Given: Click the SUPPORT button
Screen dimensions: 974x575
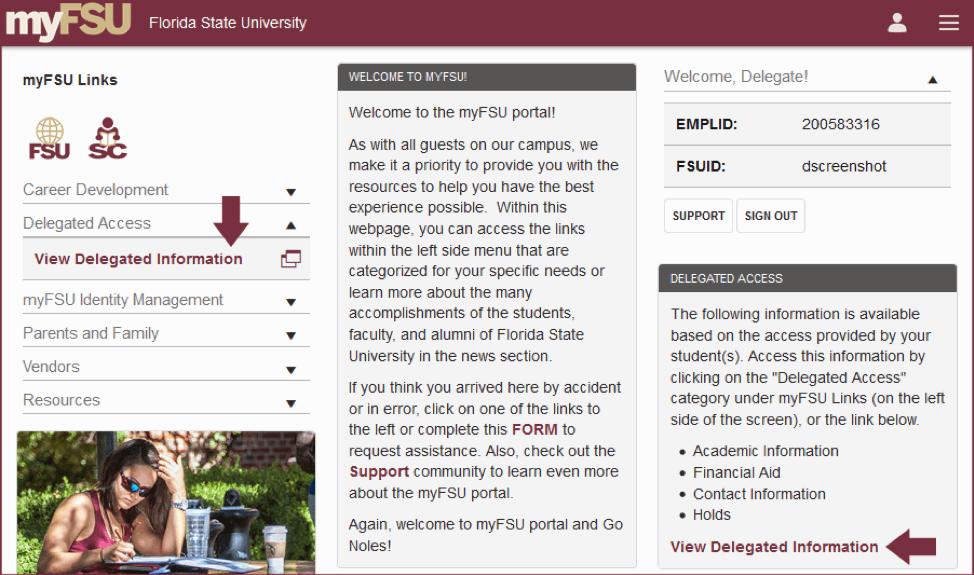Looking at the screenshot, I should click(698, 216).
